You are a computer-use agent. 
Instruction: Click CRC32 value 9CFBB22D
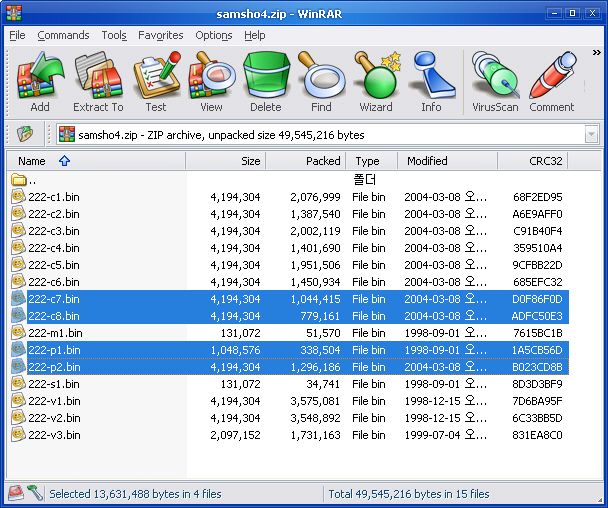tap(537, 265)
